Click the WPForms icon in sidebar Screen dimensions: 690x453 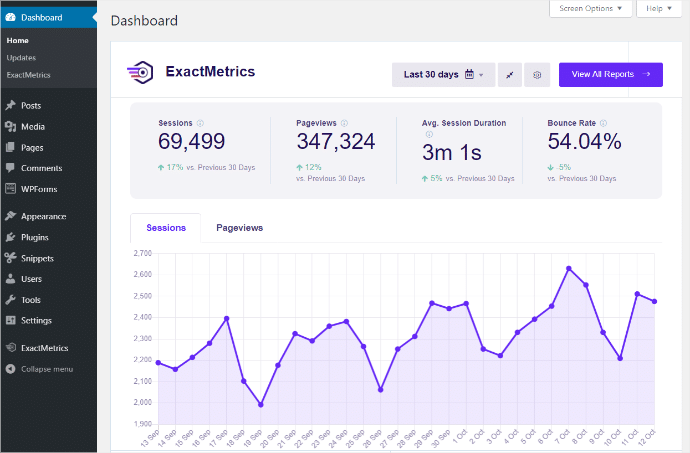click(x=11, y=189)
